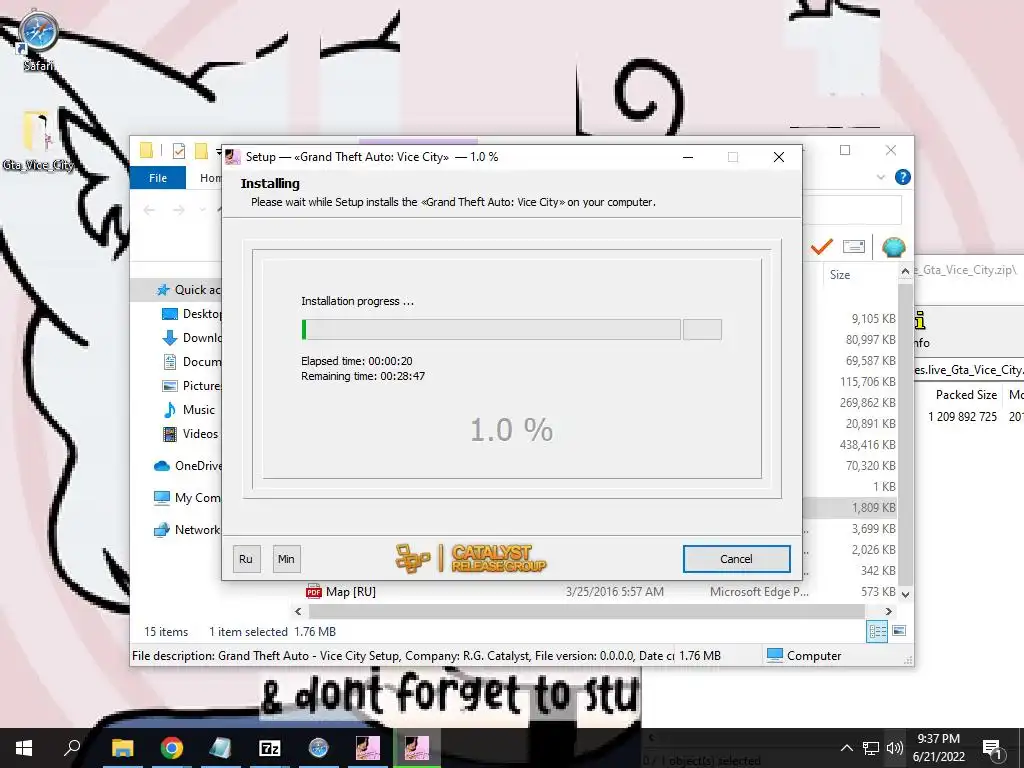Click the Back arrow in File Explorer
The width and height of the screenshot is (1024, 768).
tap(150, 210)
